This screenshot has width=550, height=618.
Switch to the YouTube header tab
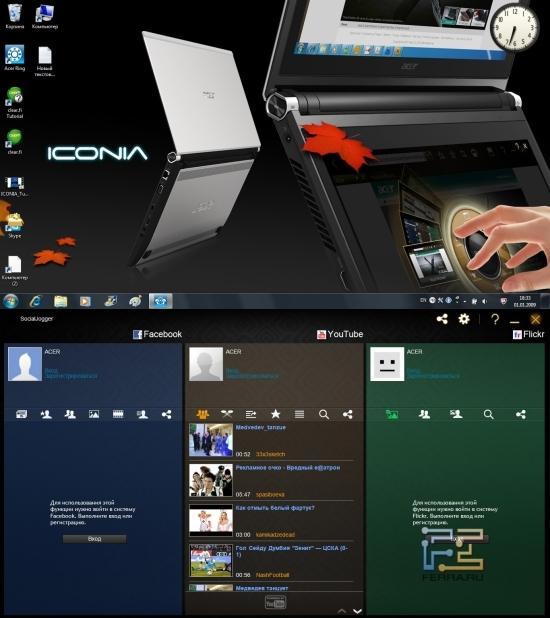(340, 334)
